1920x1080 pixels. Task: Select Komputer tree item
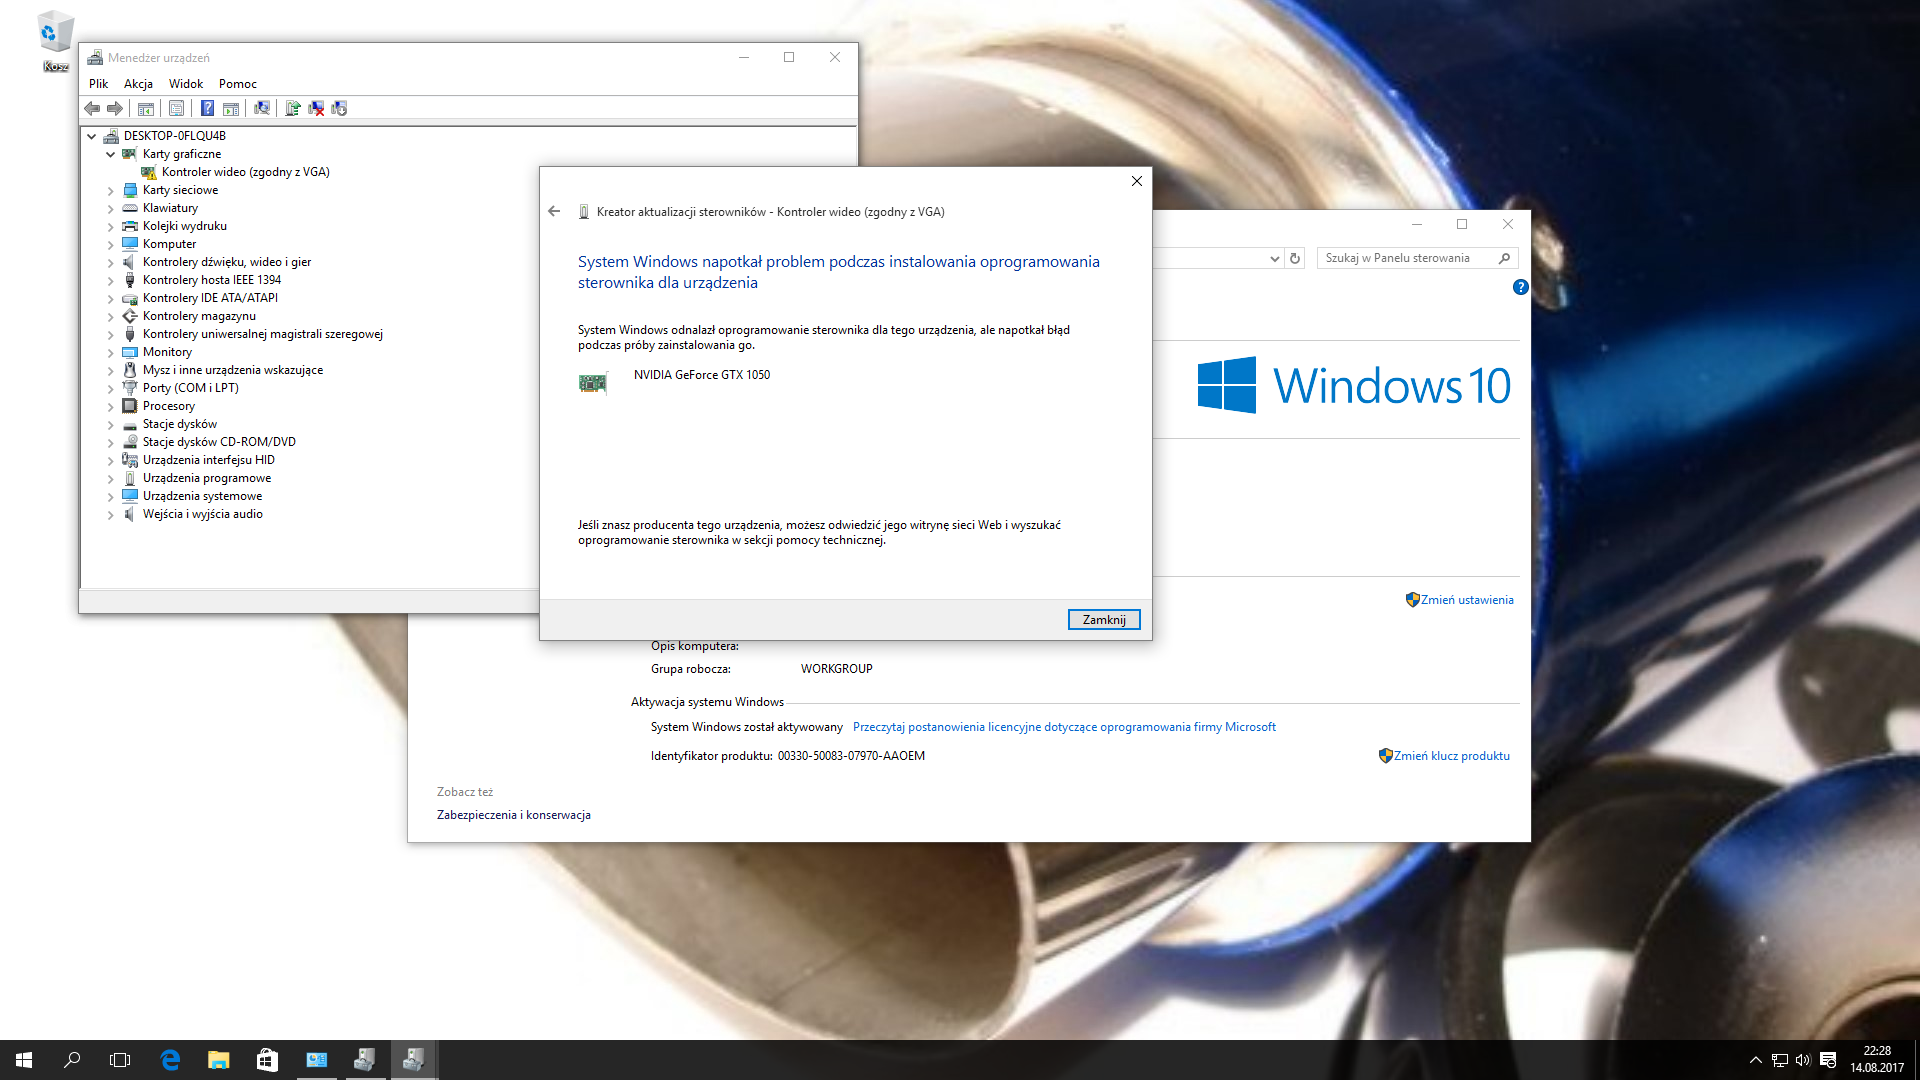pyautogui.click(x=169, y=244)
